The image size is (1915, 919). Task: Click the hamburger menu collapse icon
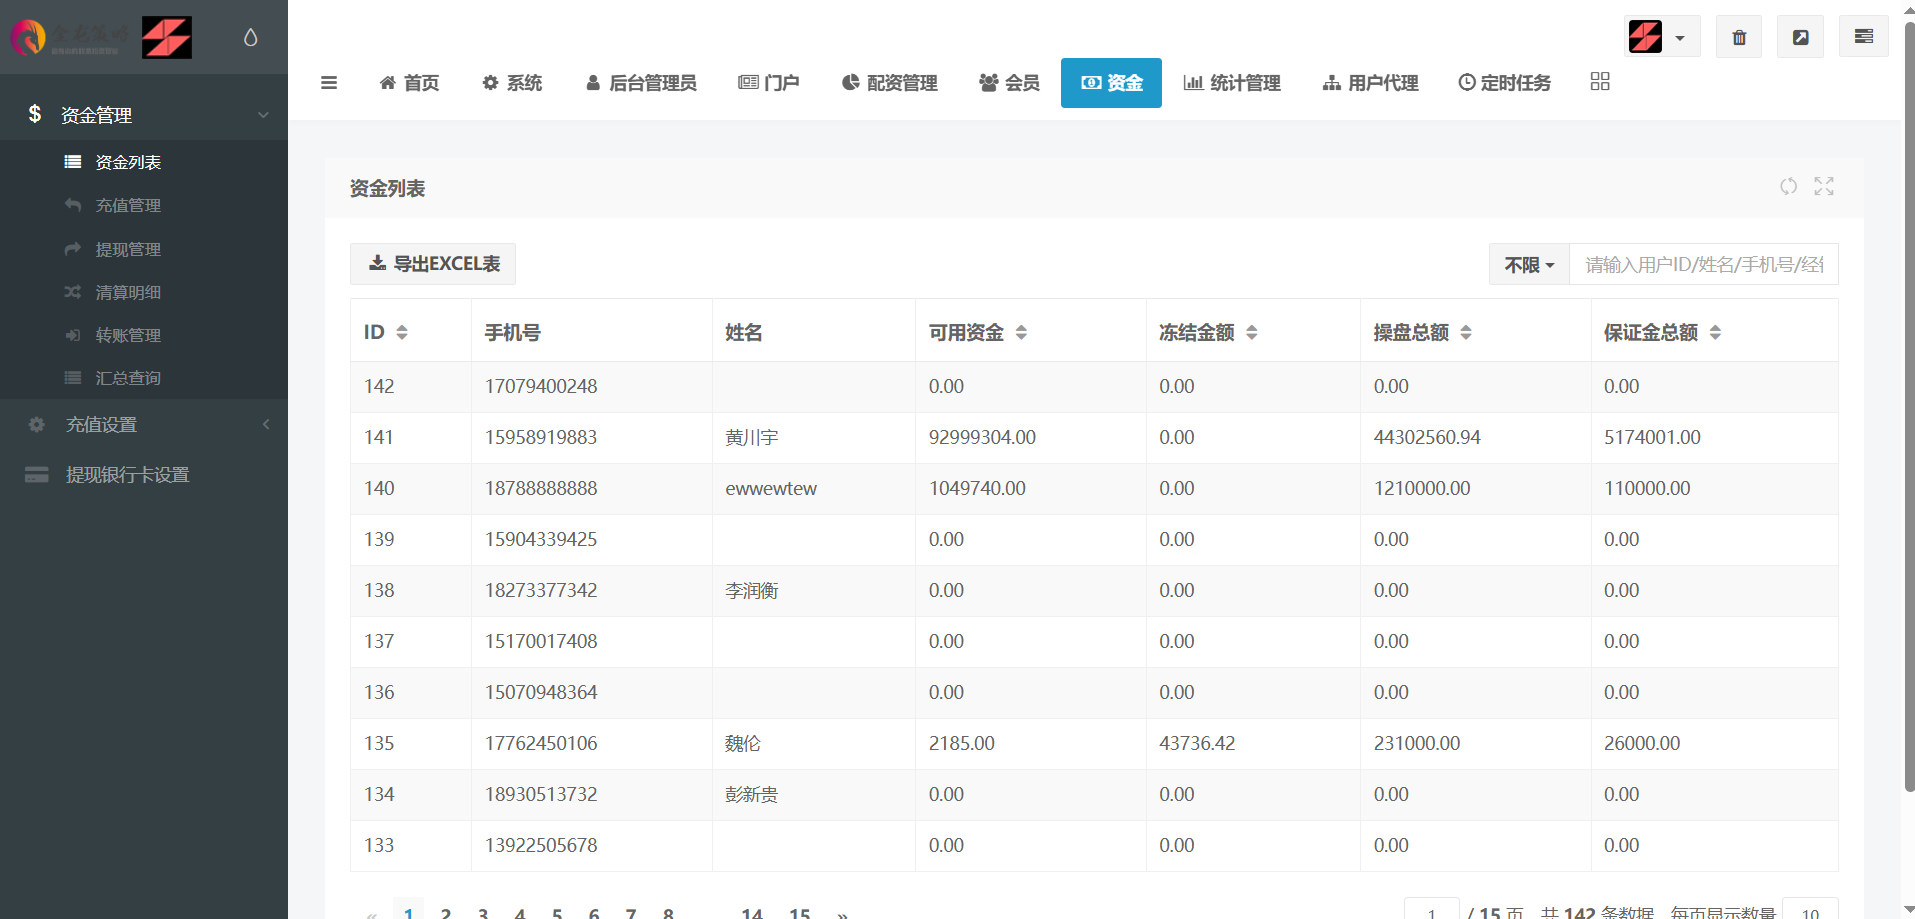[328, 83]
